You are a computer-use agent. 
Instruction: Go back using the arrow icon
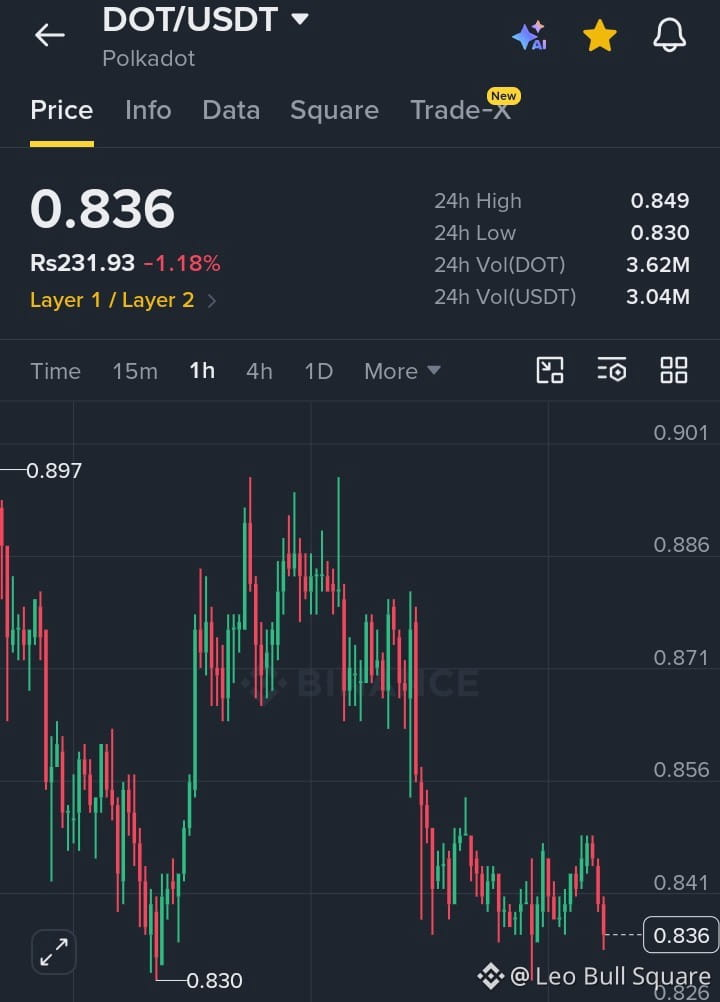coord(49,35)
